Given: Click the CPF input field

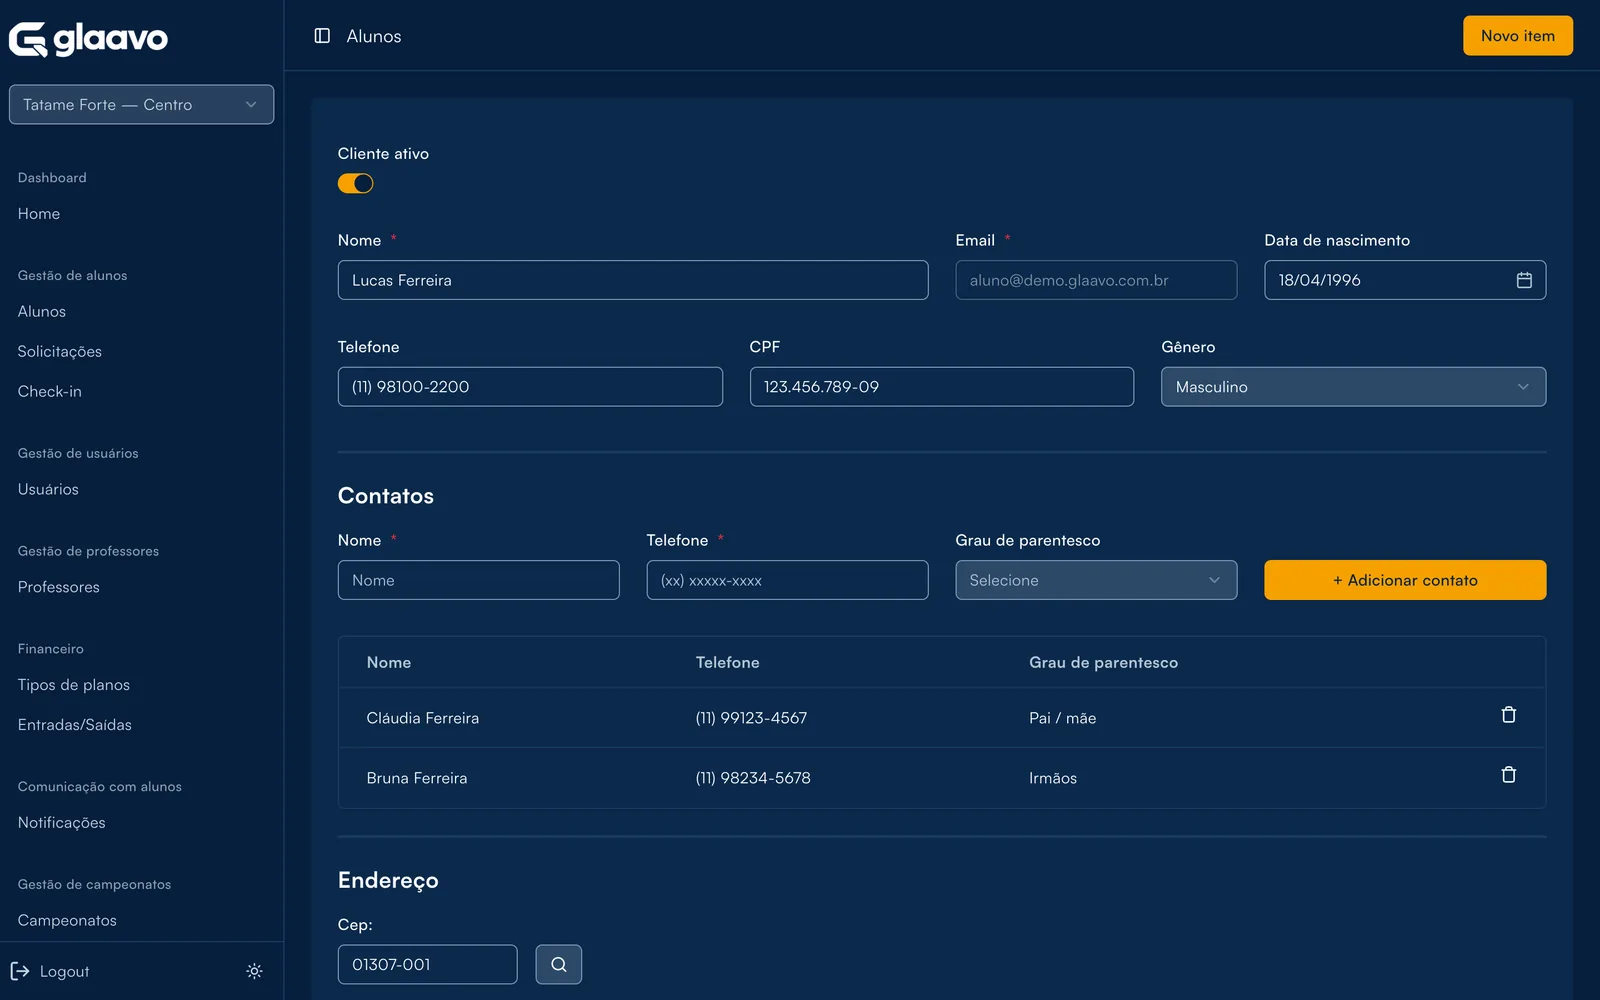Looking at the screenshot, I should click(x=942, y=387).
